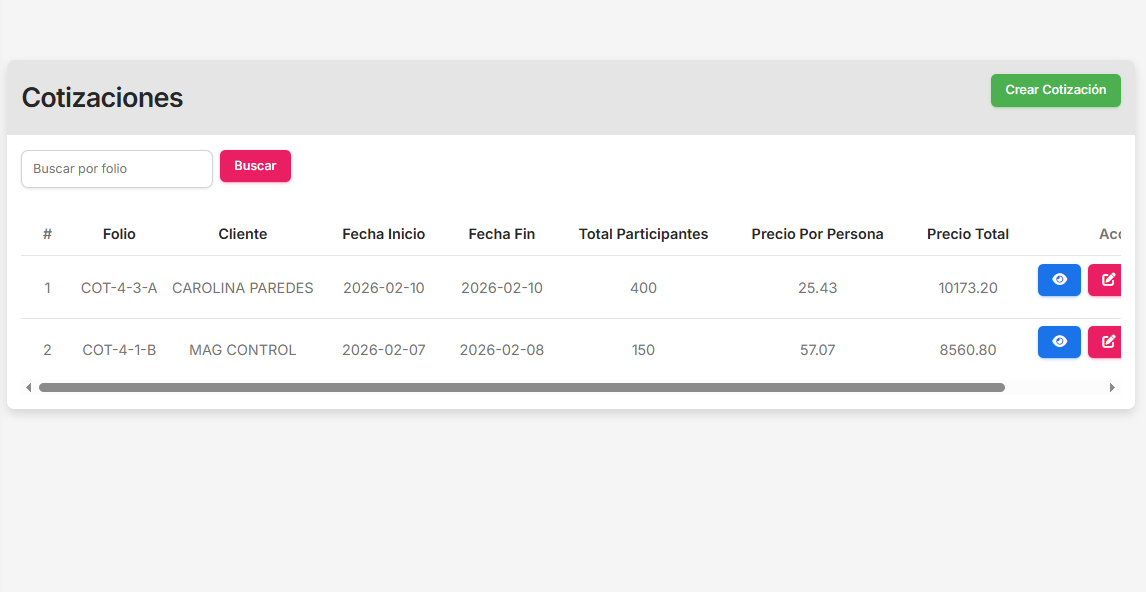Click the Precio Por Persona header
This screenshot has width=1146, height=592.
[817, 234]
